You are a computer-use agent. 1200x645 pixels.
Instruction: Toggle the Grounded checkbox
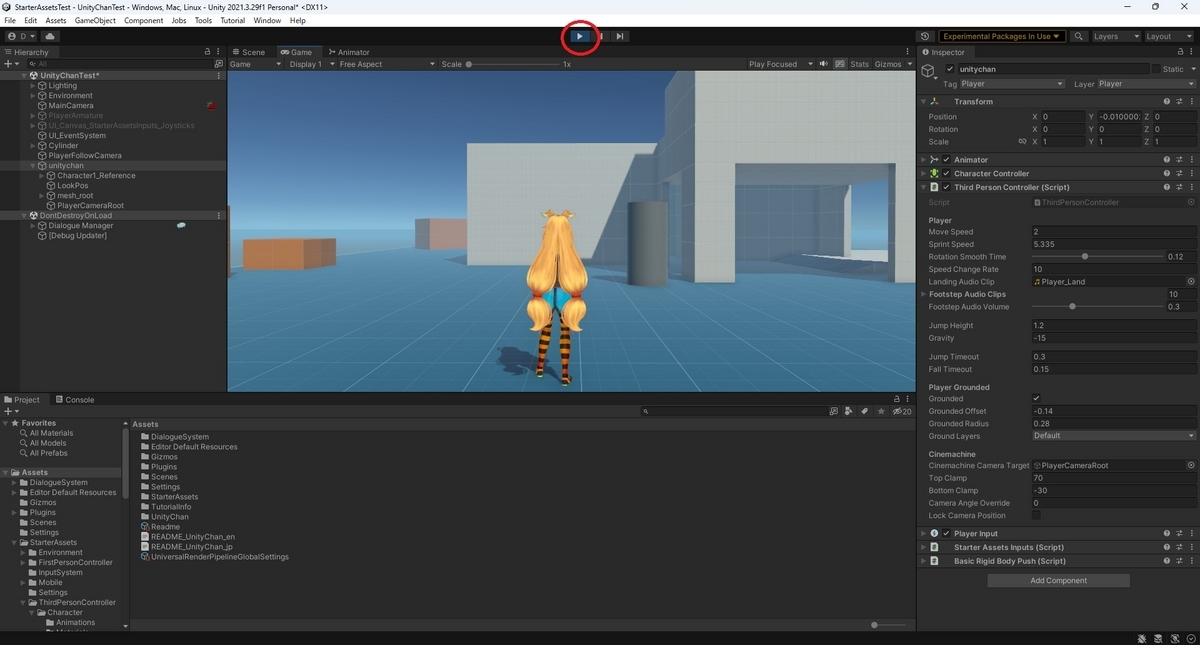1036,398
